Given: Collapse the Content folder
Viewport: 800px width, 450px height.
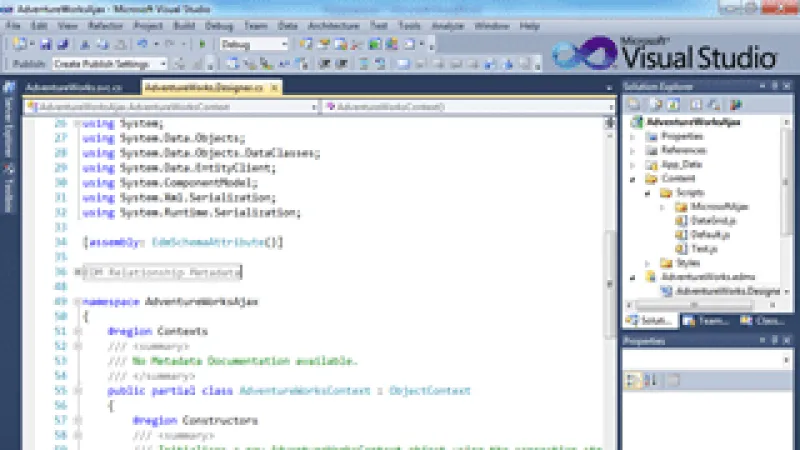Looking at the screenshot, I should (633, 179).
